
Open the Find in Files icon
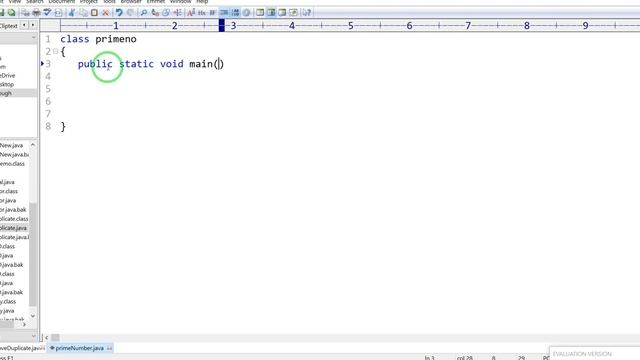(x=166, y=13)
